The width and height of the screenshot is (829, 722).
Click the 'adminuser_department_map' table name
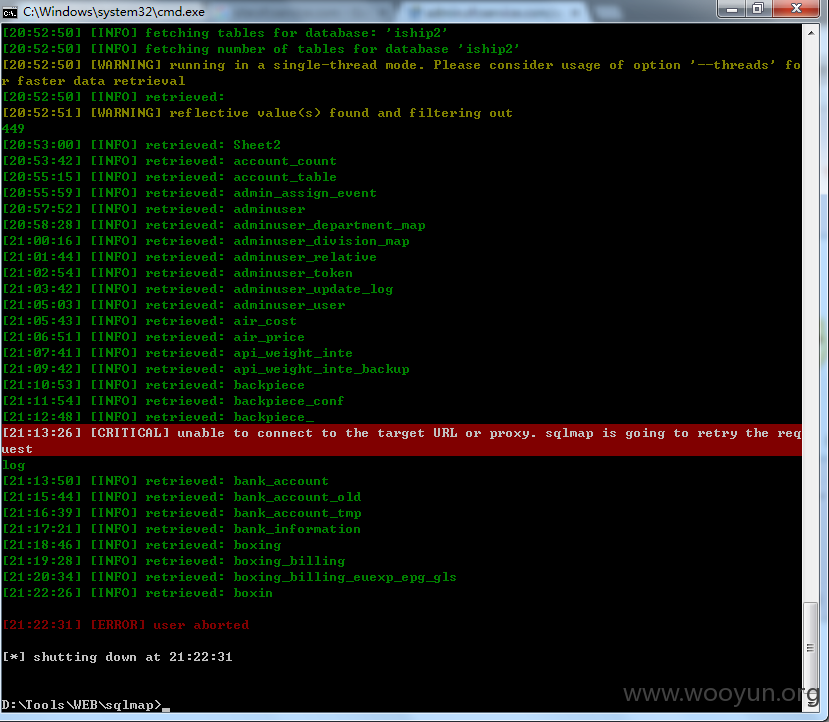[329, 225]
